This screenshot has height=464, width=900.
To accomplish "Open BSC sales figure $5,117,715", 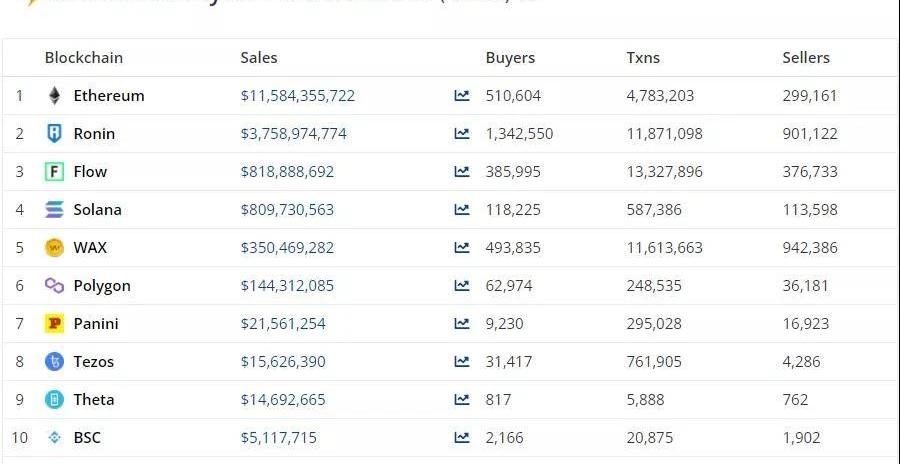I will (x=279, y=438).
